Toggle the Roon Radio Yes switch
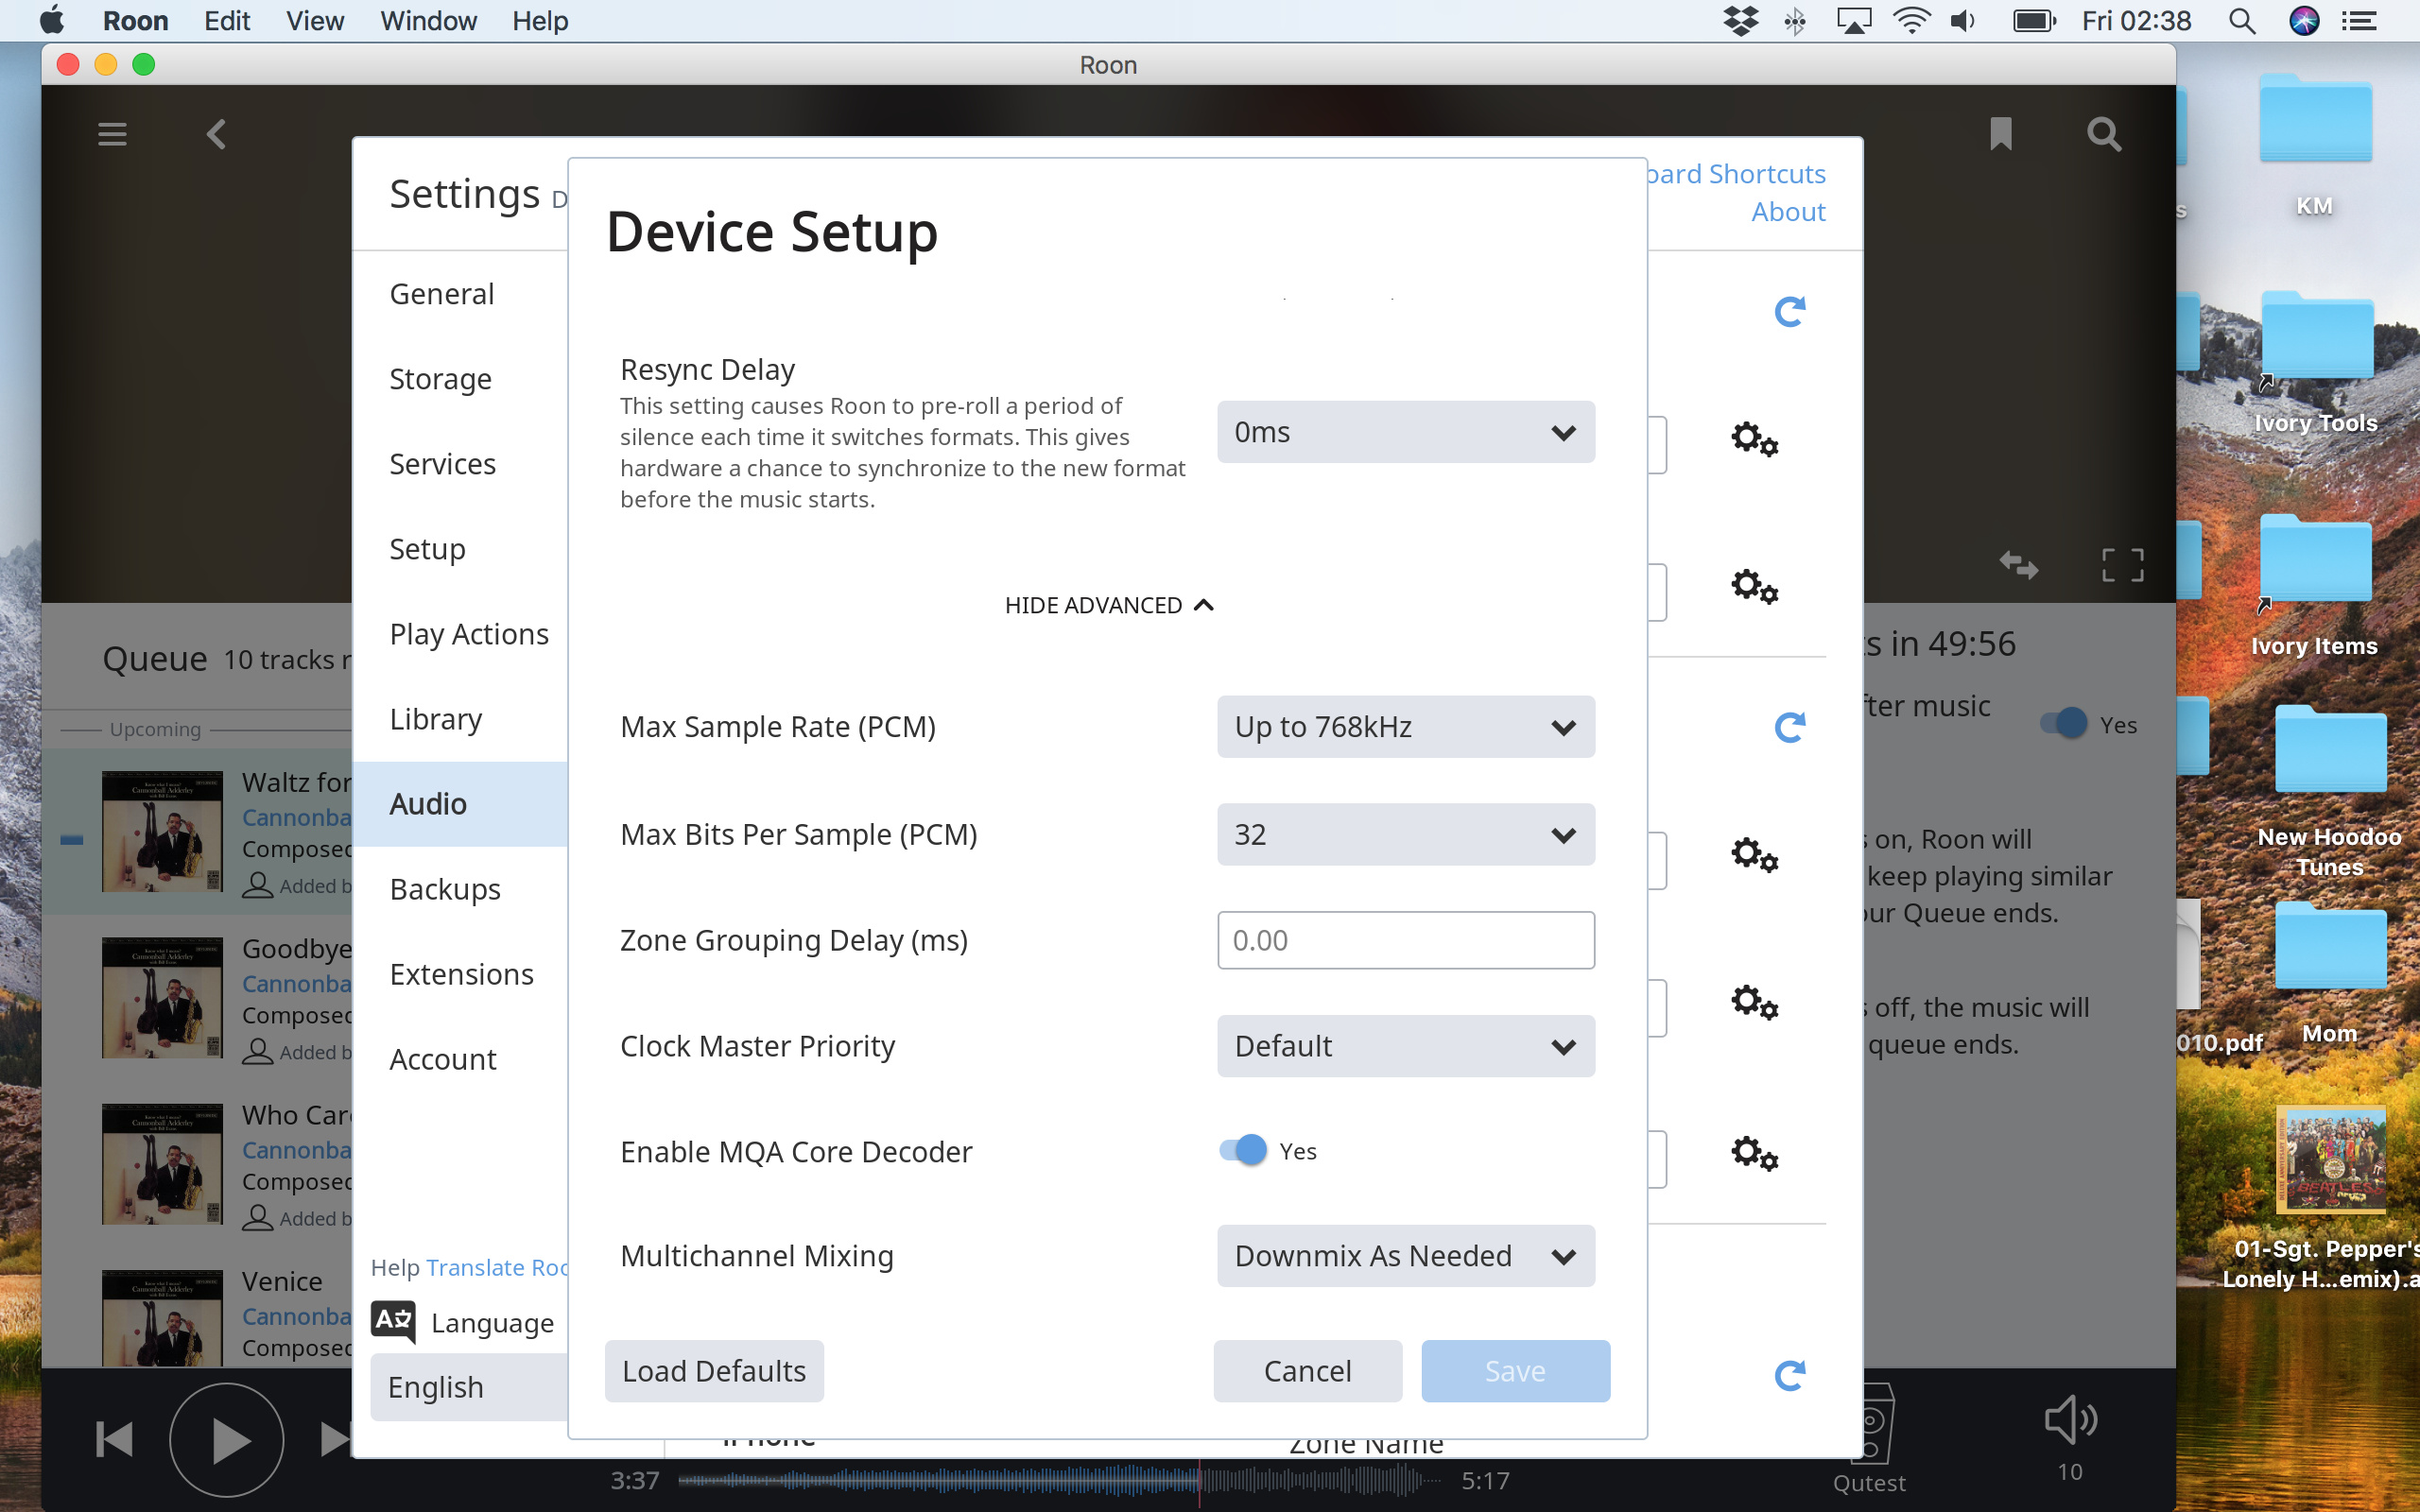The height and width of the screenshot is (1512, 2420). 2064,724
